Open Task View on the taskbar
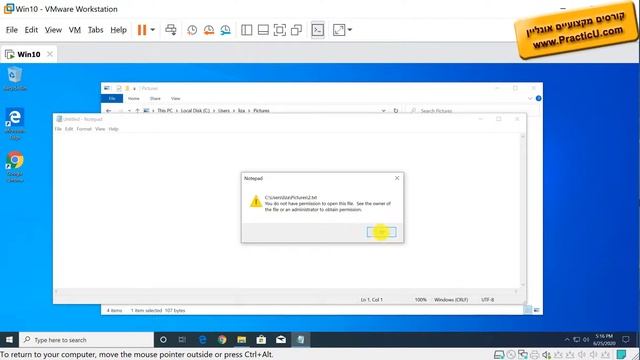The image size is (640, 360). [x=182, y=340]
